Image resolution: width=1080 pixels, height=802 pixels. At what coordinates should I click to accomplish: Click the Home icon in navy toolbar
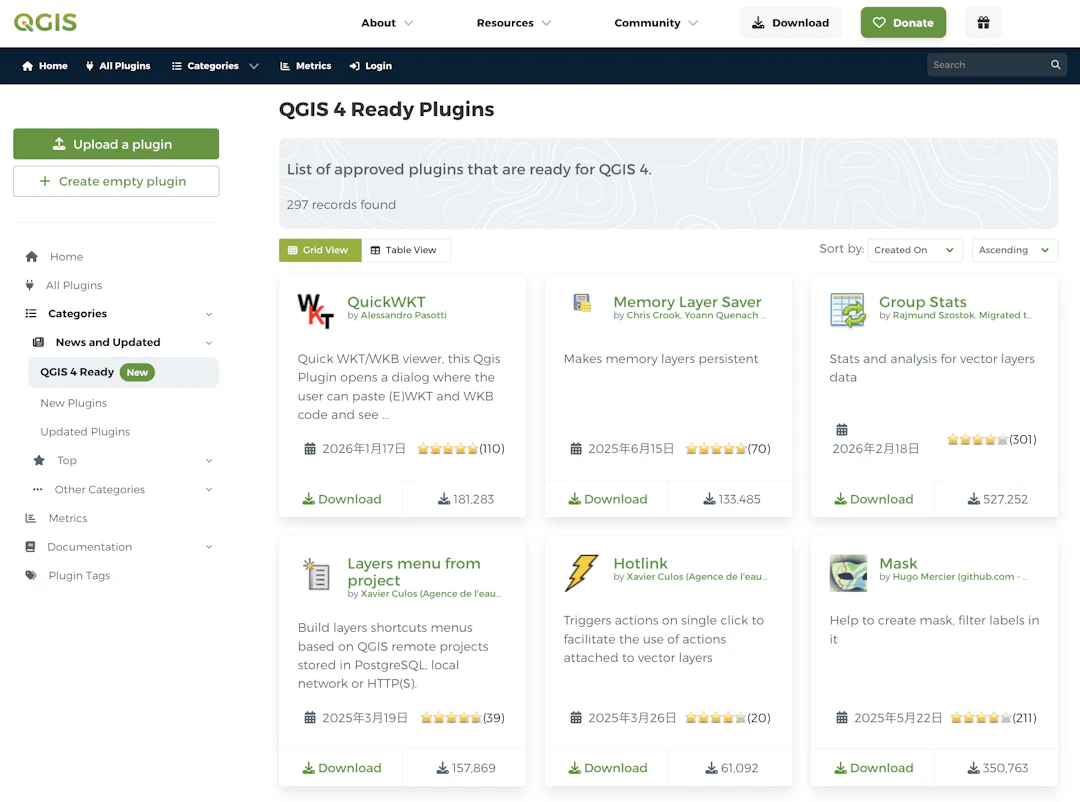(28, 66)
